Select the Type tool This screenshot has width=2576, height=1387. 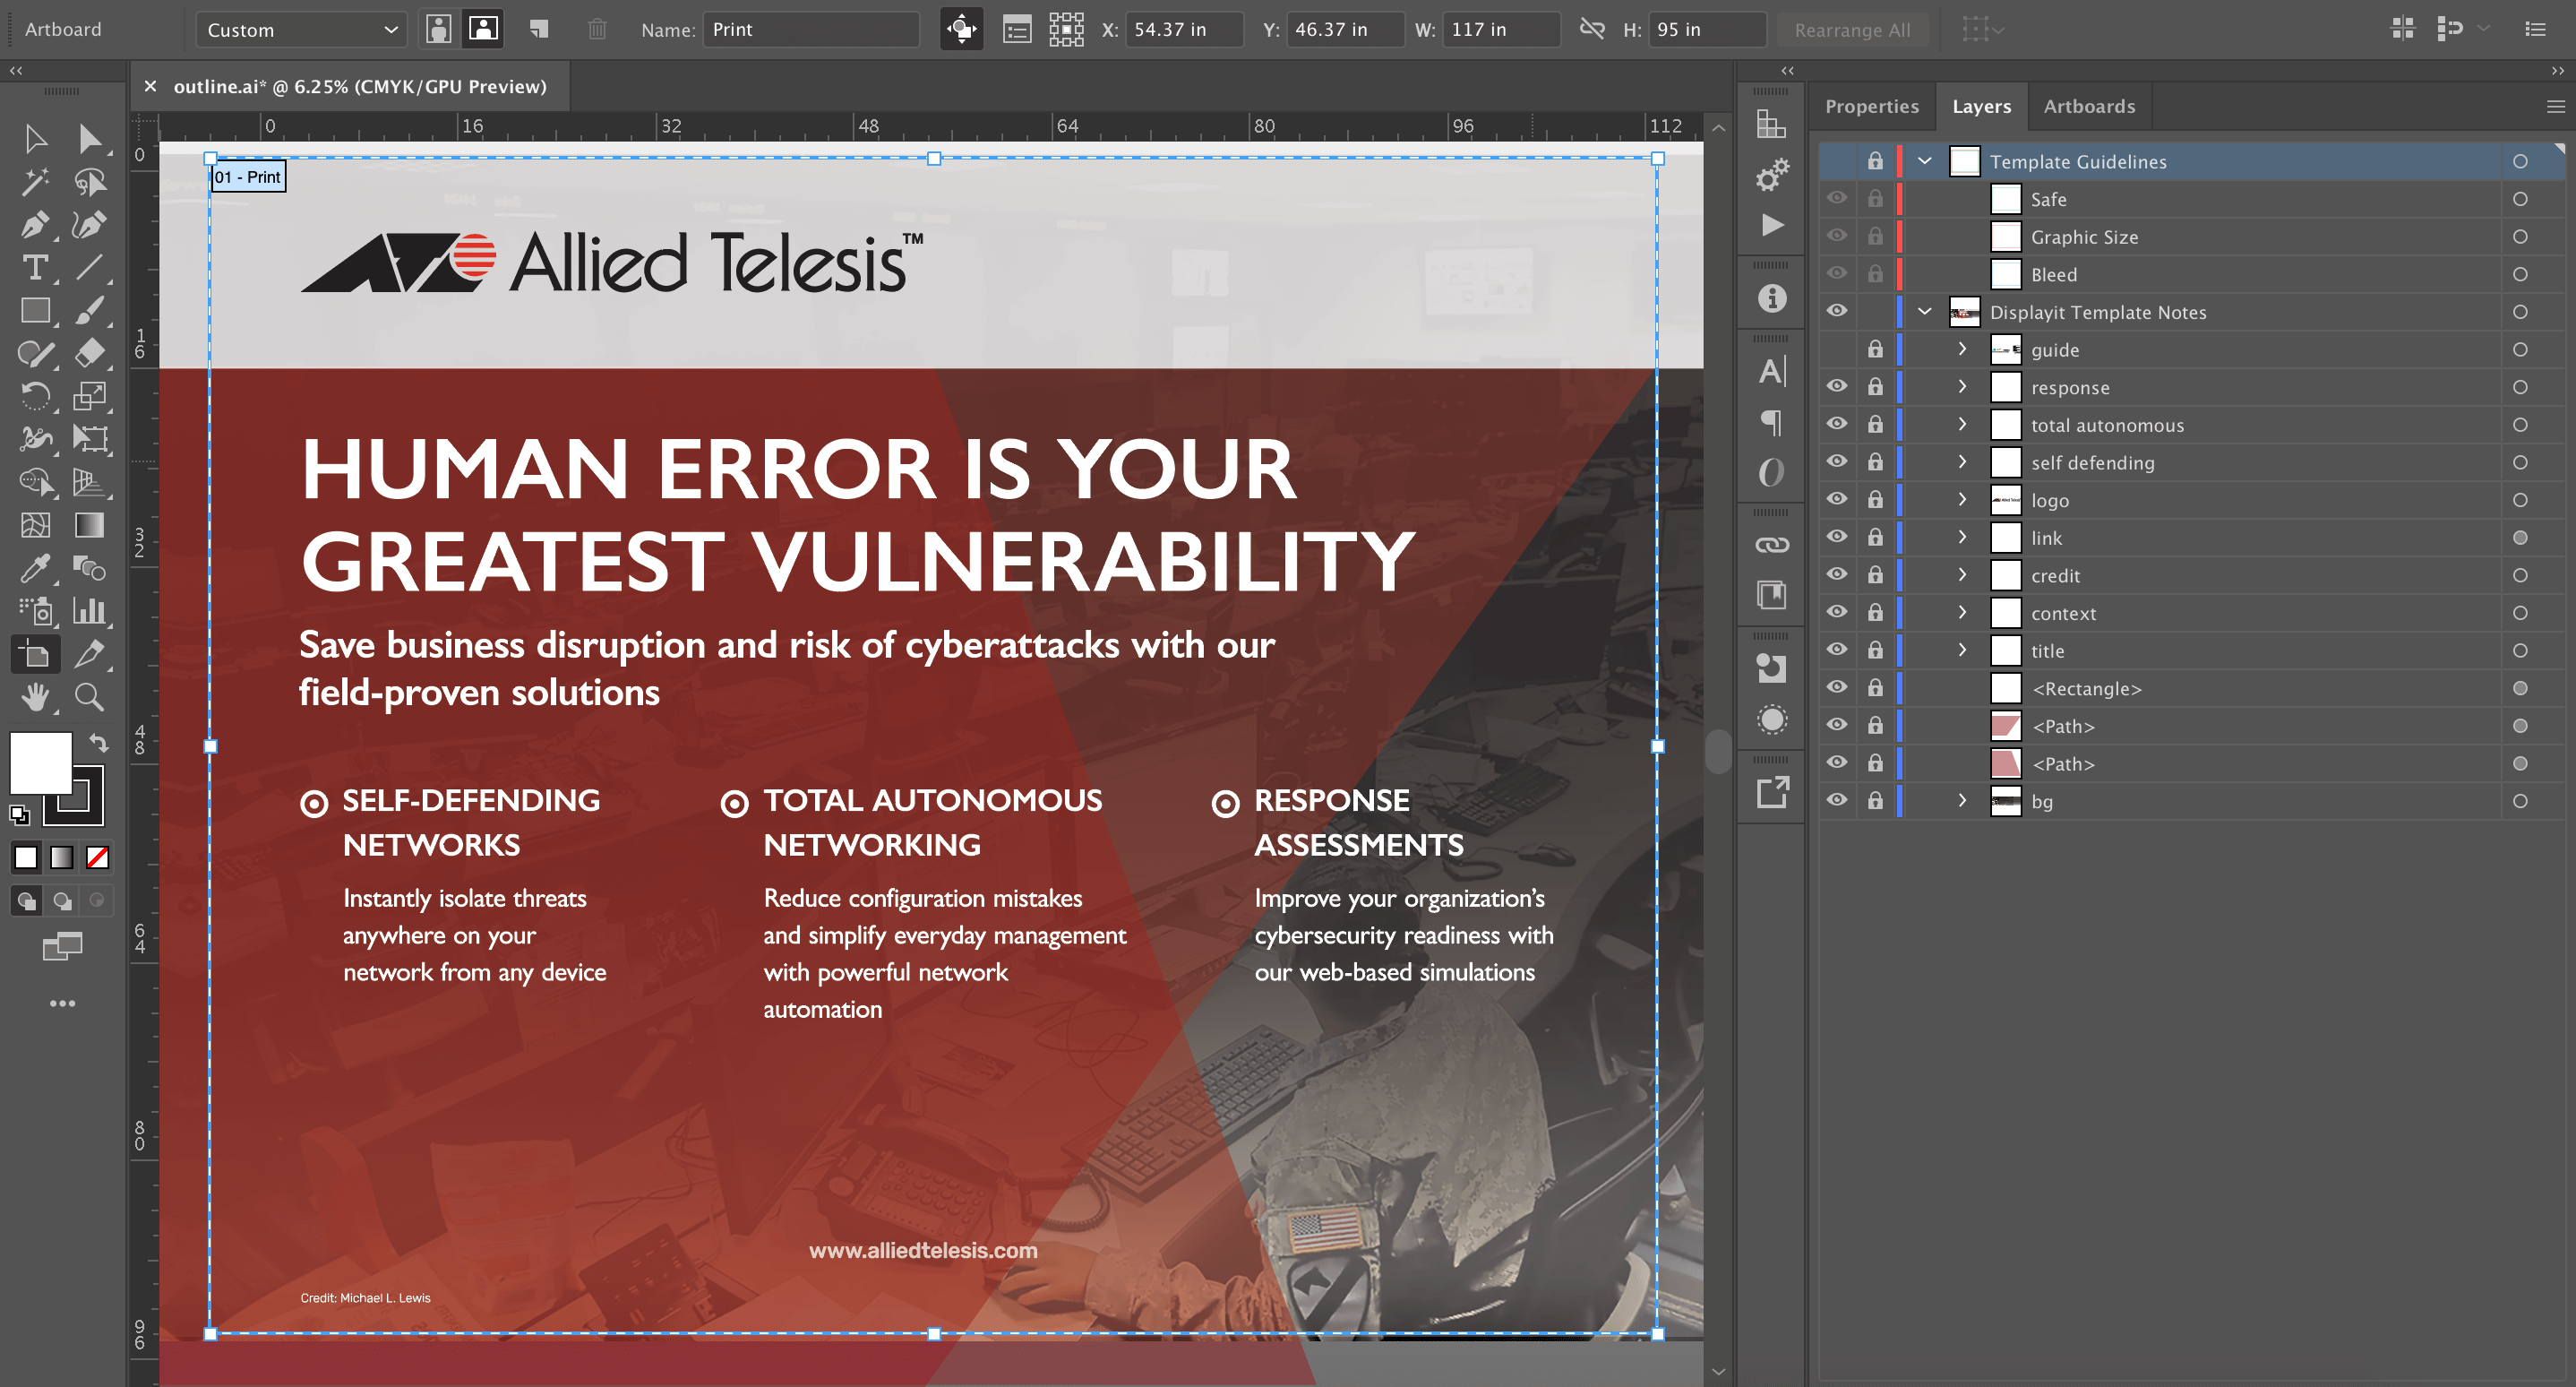click(x=34, y=268)
